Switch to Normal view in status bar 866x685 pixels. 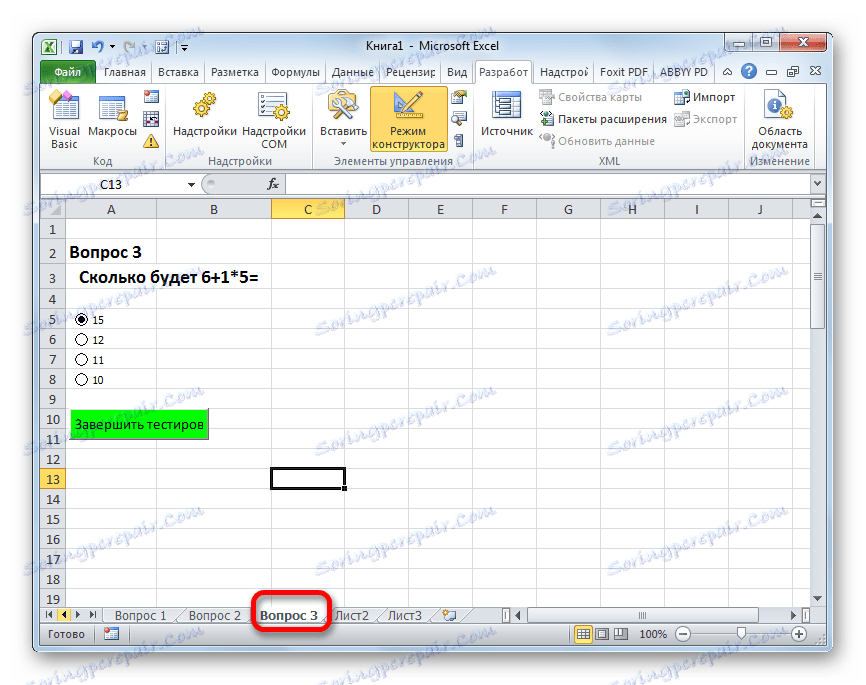[583, 634]
